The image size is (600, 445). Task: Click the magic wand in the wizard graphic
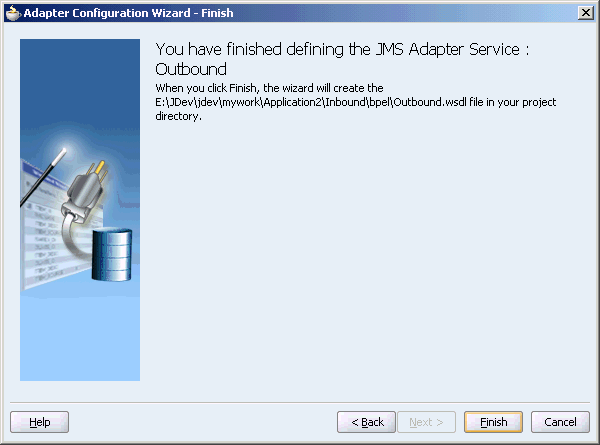click(x=43, y=177)
